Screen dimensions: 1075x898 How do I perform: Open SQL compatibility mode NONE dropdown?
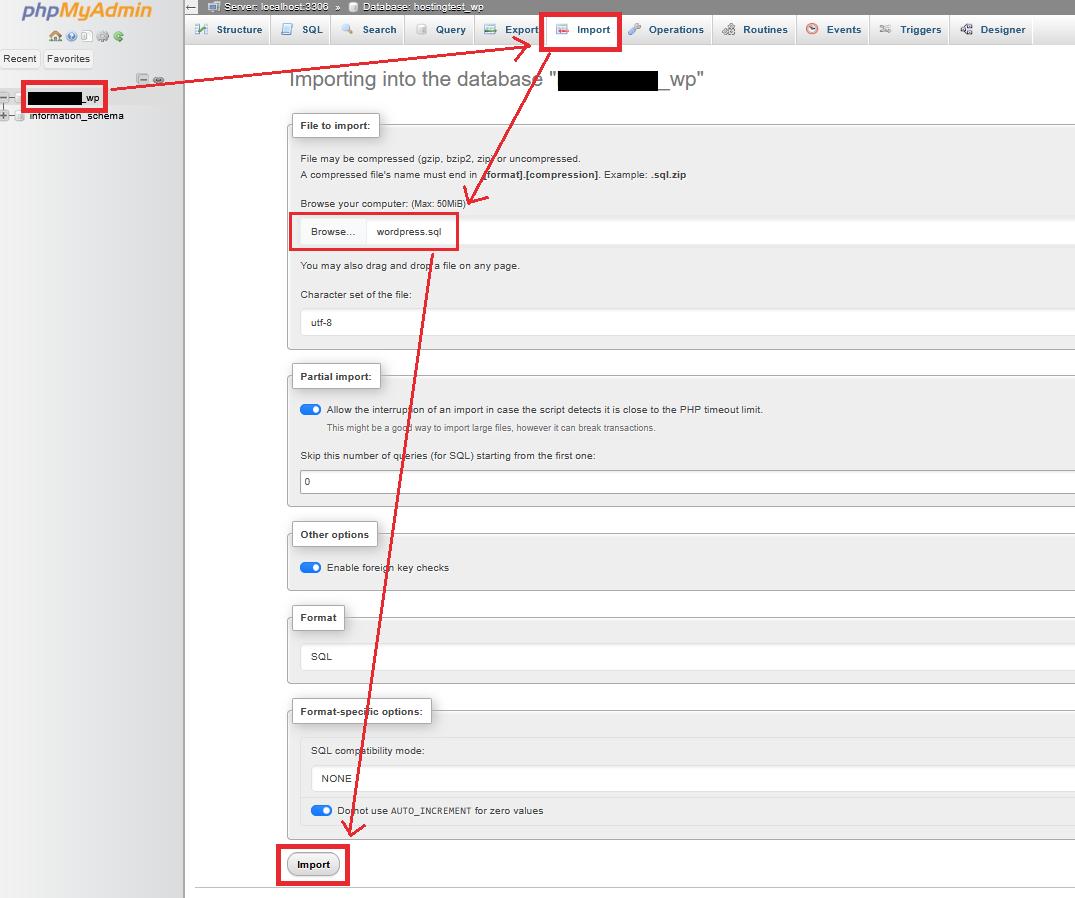point(691,778)
